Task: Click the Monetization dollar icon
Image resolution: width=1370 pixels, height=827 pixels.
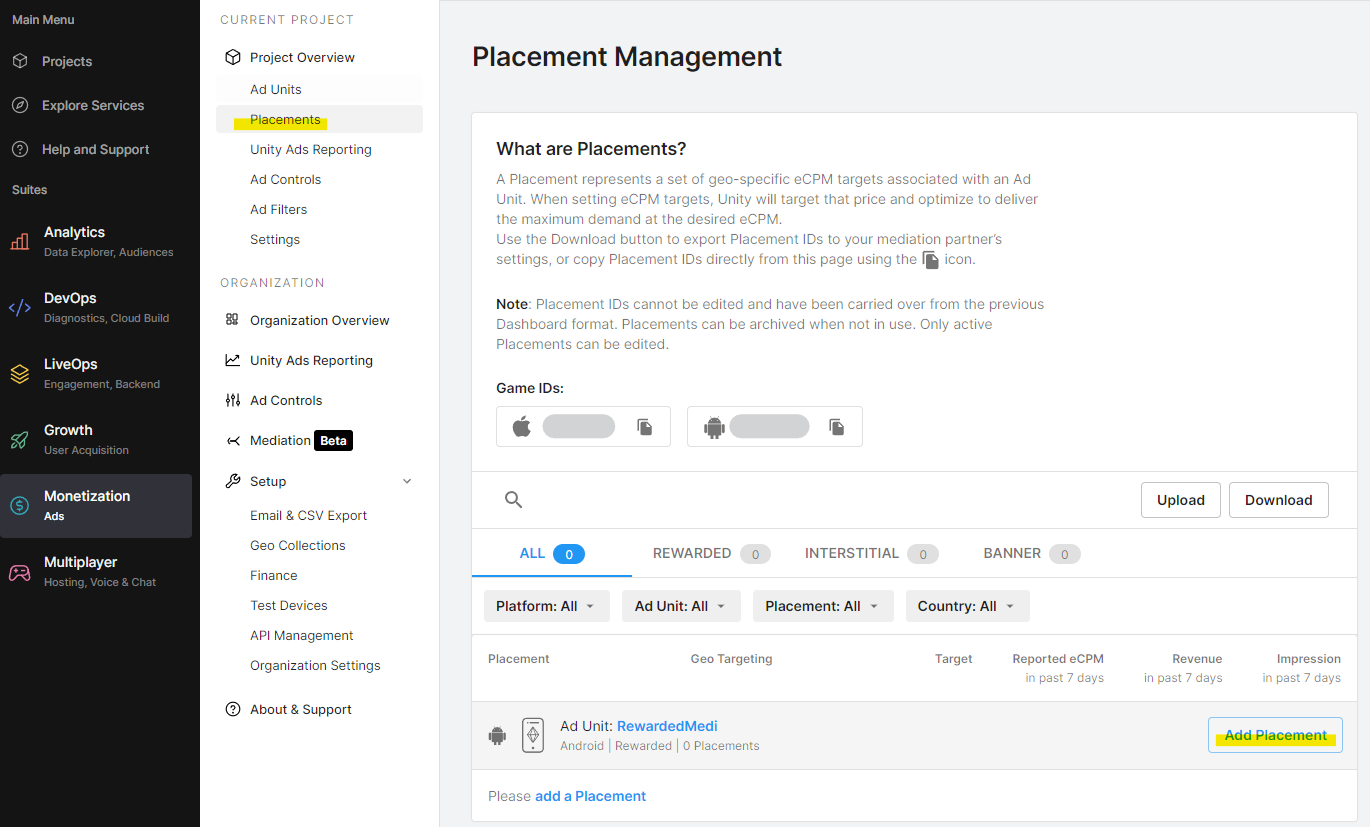Action: (x=20, y=505)
